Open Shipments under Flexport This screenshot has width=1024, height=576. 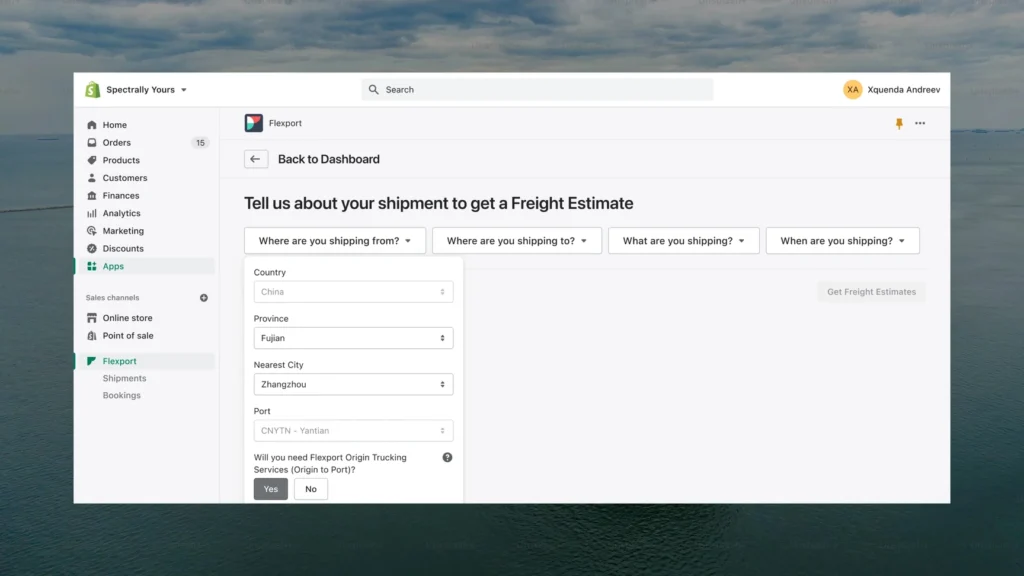pos(124,378)
